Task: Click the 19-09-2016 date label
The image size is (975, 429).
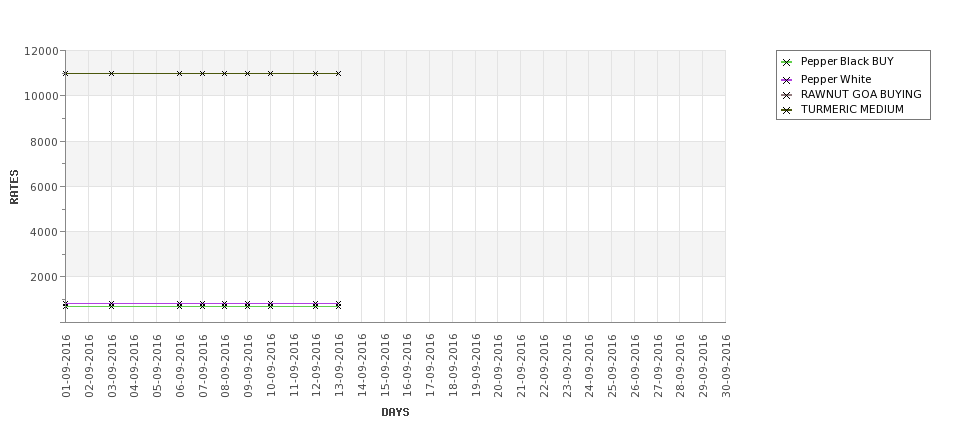Action: (x=476, y=366)
